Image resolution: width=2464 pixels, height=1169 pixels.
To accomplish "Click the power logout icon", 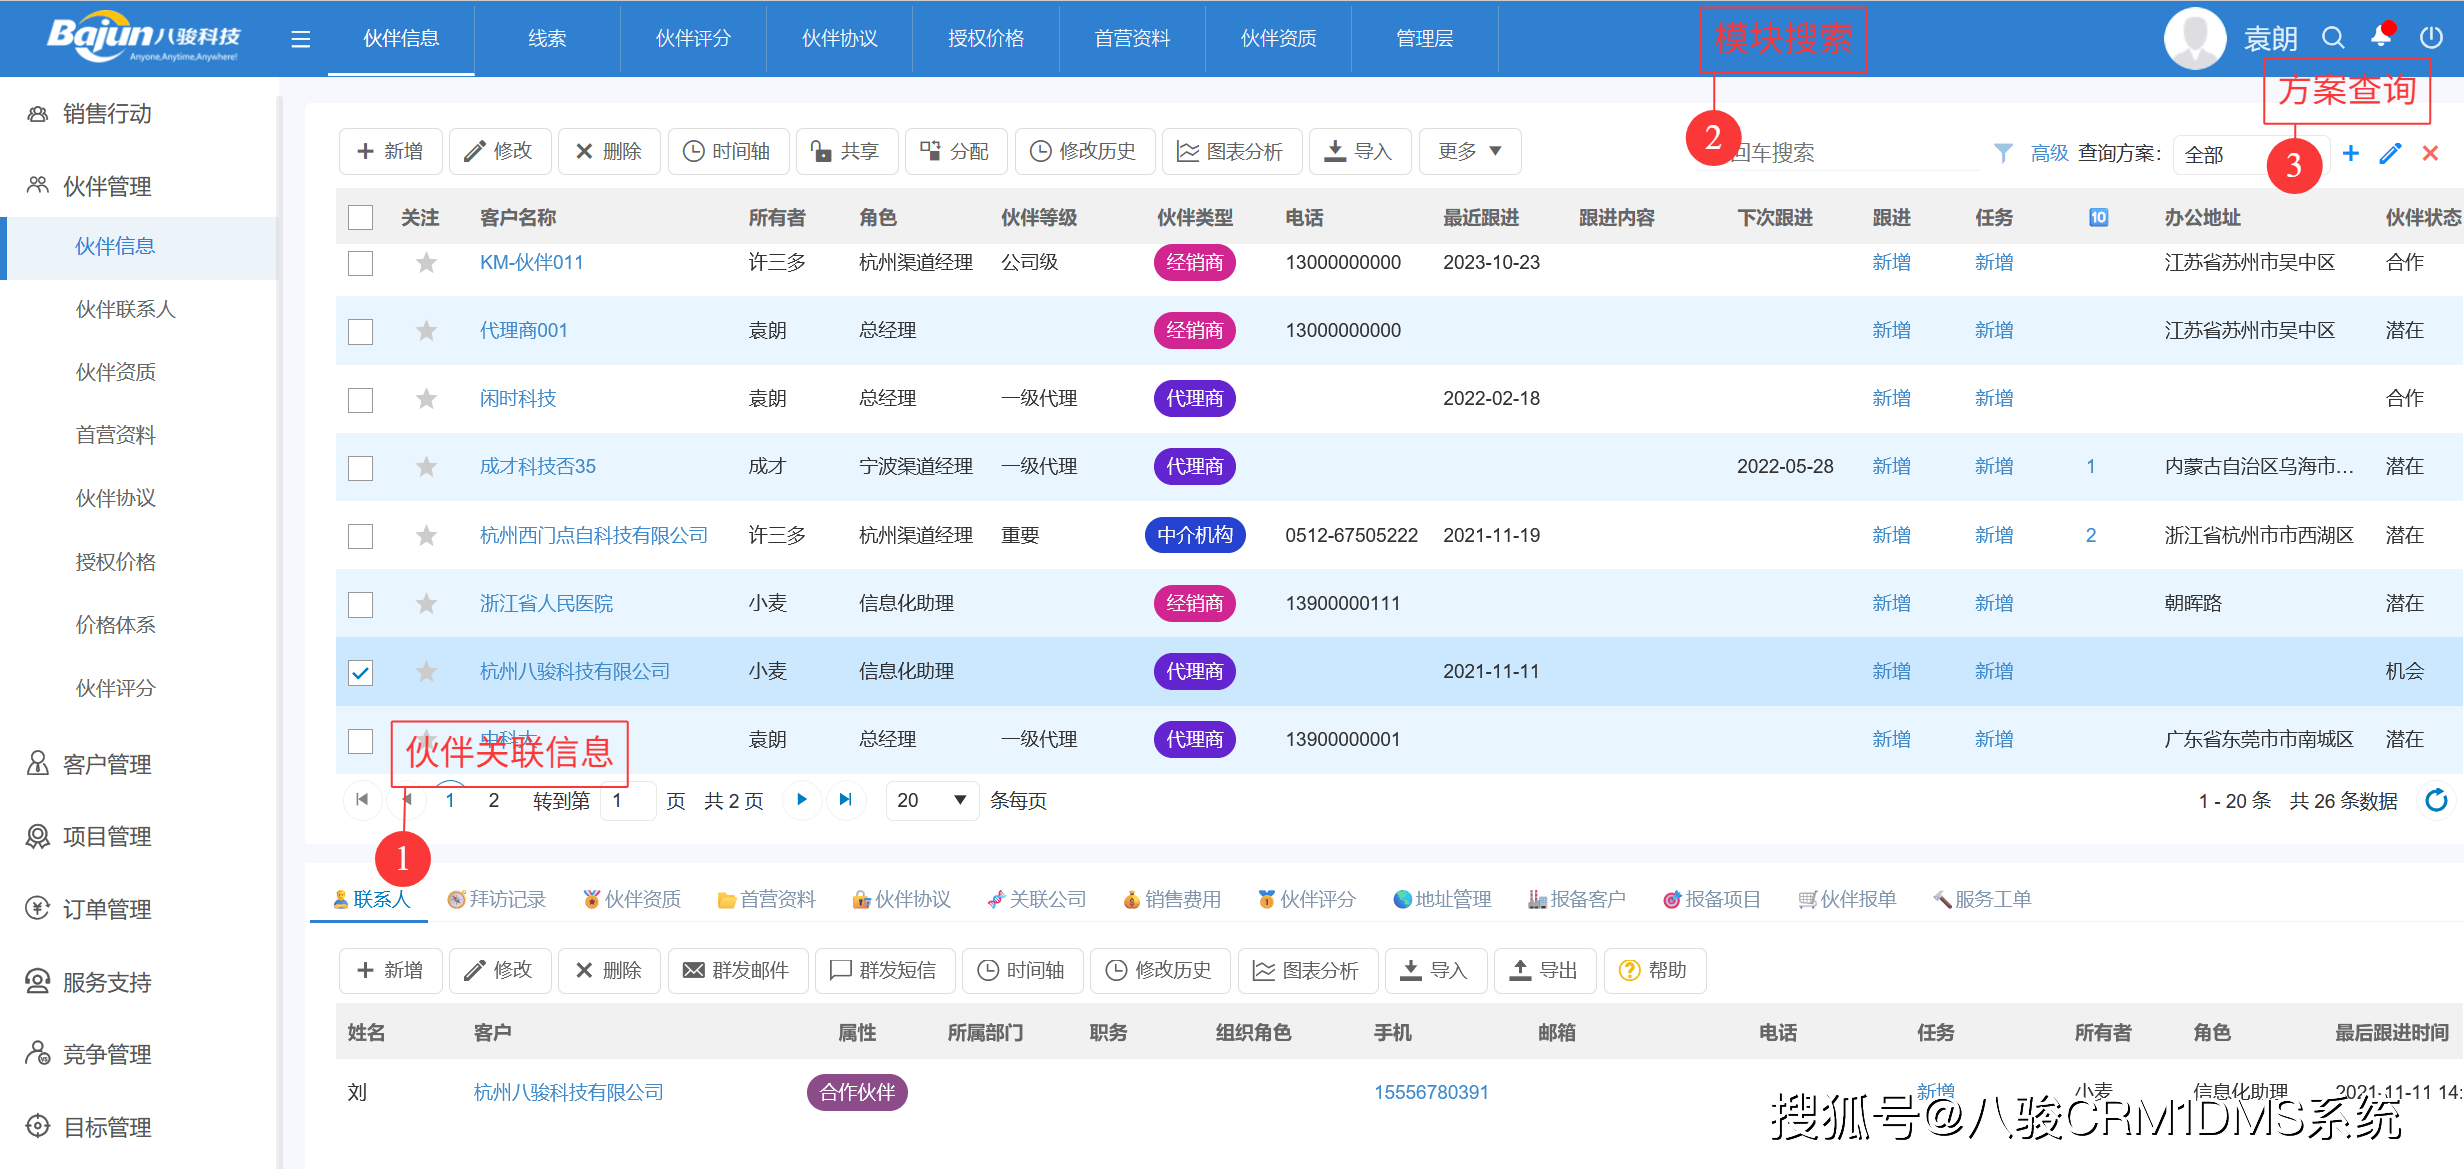I will click(x=2431, y=38).
